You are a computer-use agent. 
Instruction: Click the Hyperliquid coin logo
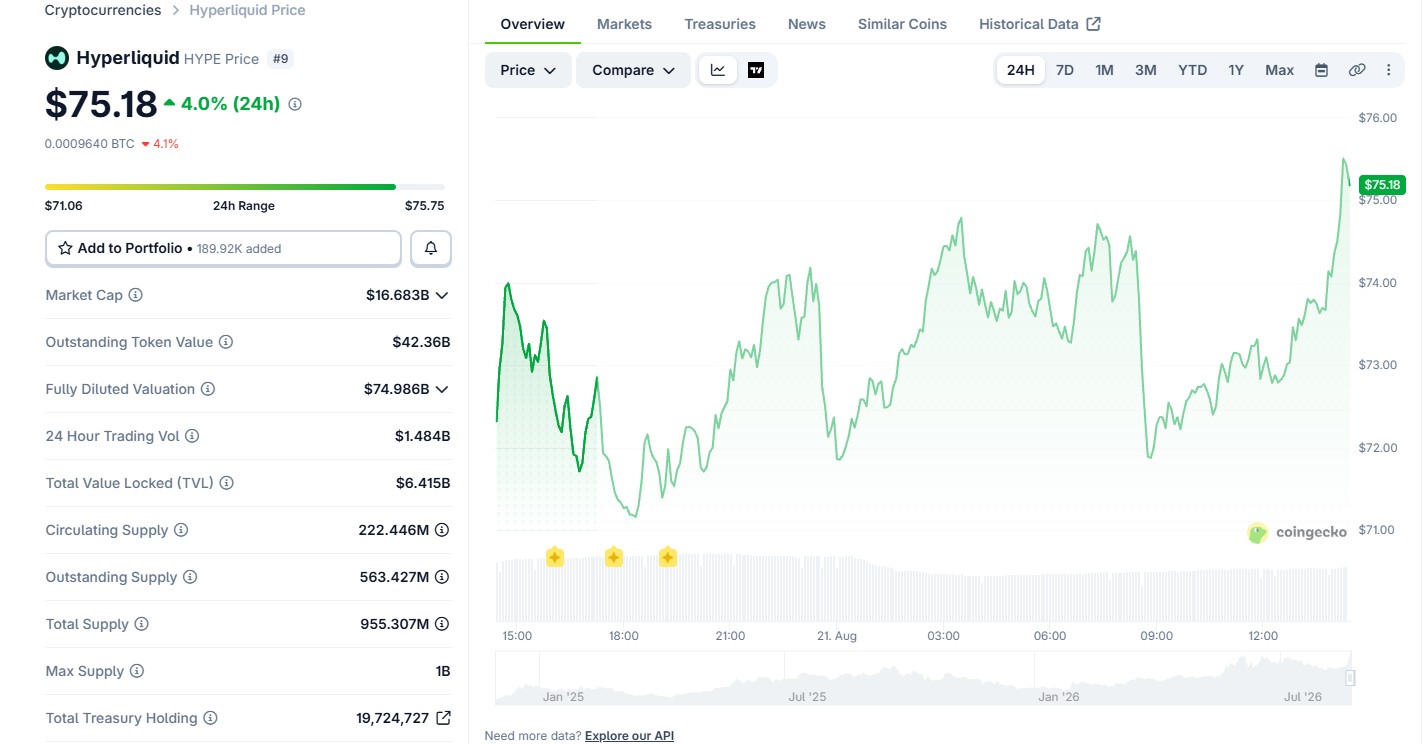[57, 58]
